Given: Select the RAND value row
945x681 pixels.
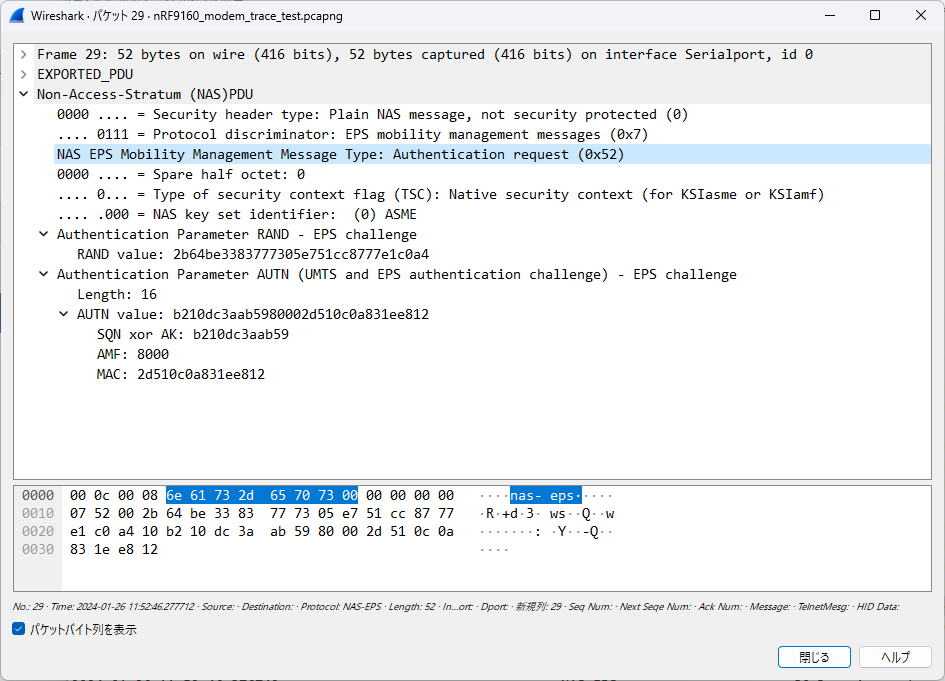Looking at the screenshot, I should coord(253,254).
